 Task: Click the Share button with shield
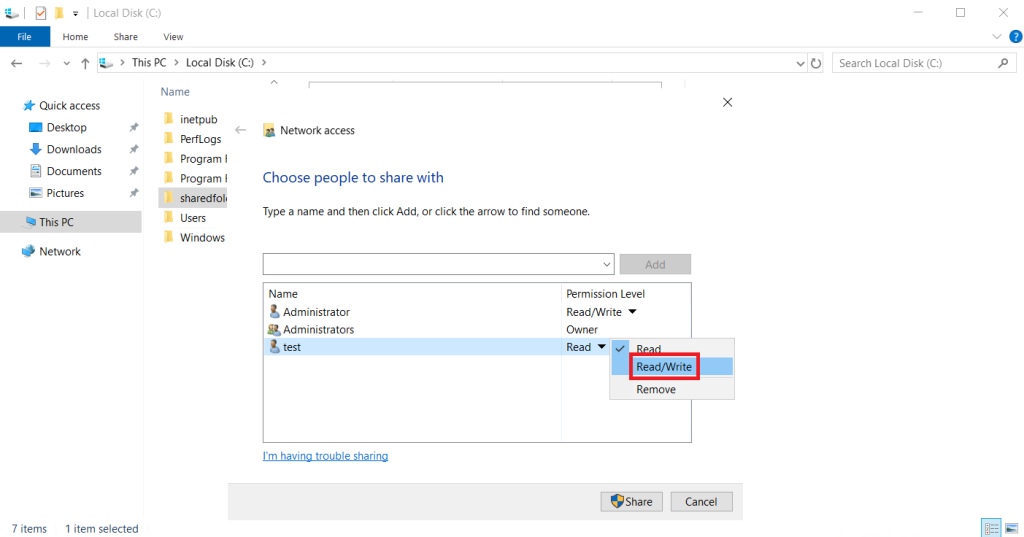click(x=632, y=502)
